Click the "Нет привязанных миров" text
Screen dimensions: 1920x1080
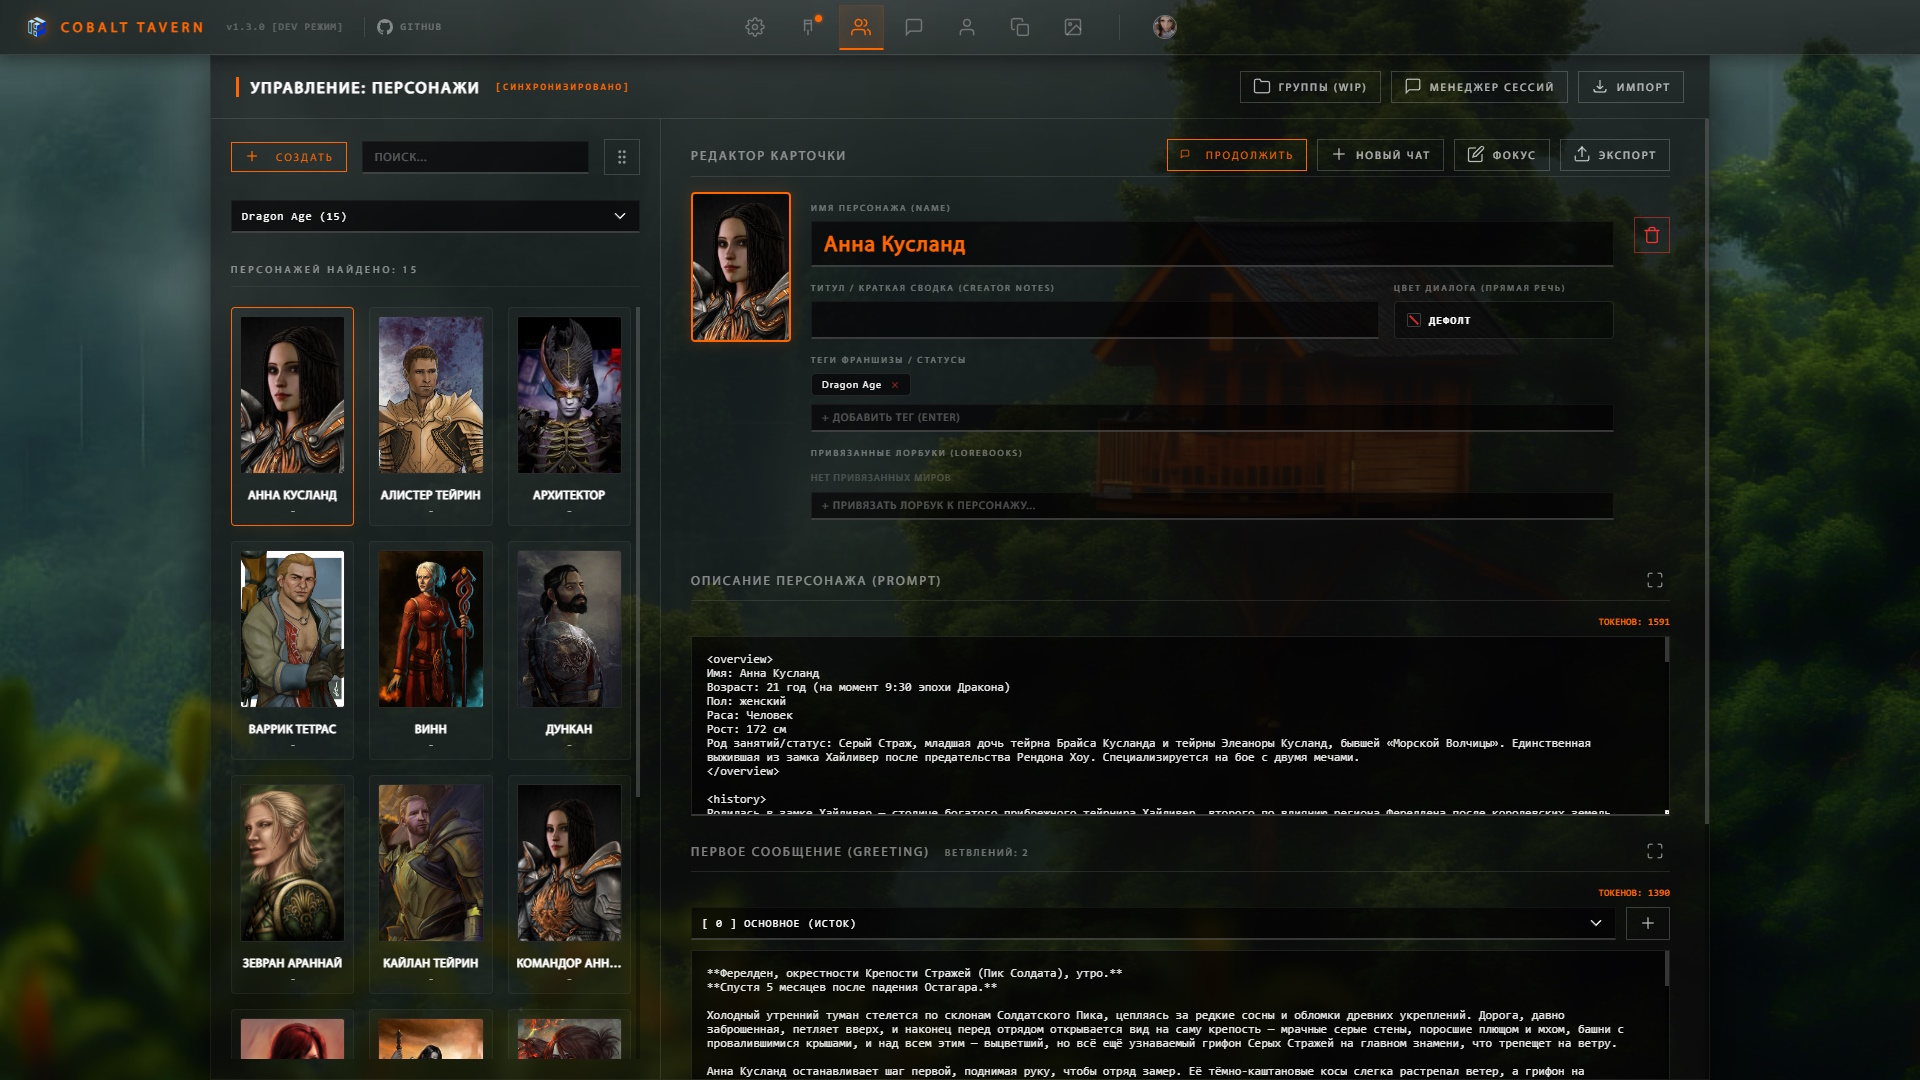881,478
